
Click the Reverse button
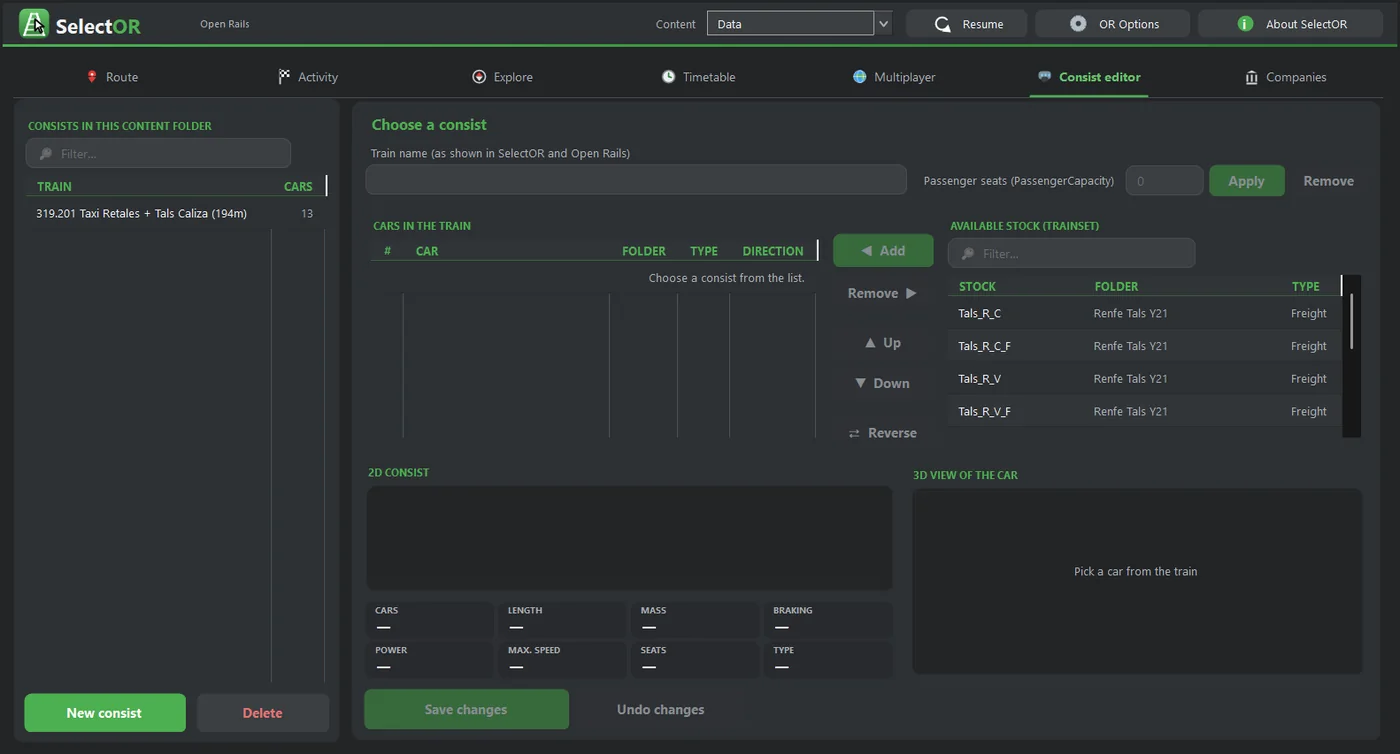tap(882, 433)
